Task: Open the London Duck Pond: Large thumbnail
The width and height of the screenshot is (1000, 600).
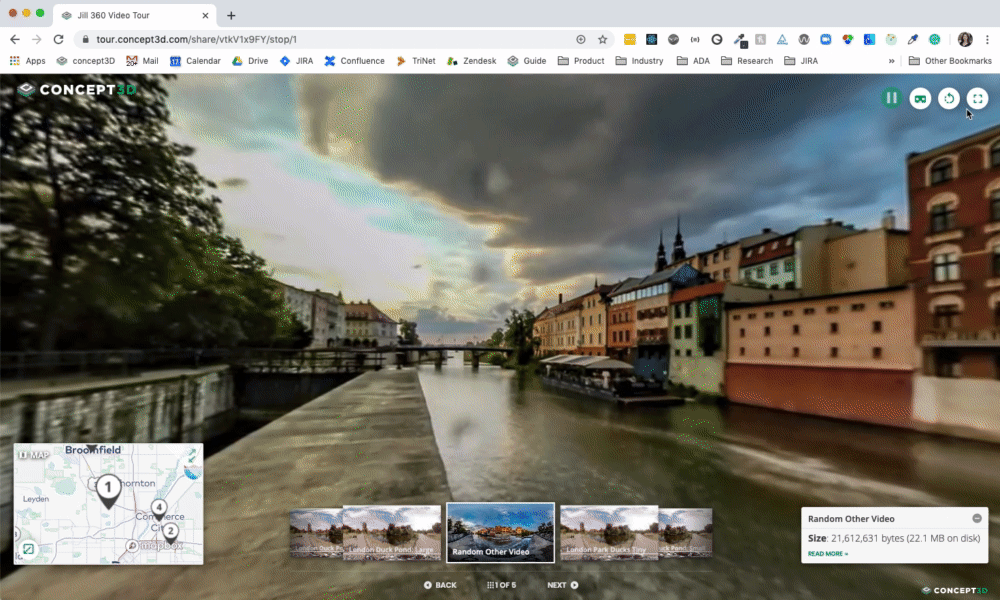Action: point(391,531)
